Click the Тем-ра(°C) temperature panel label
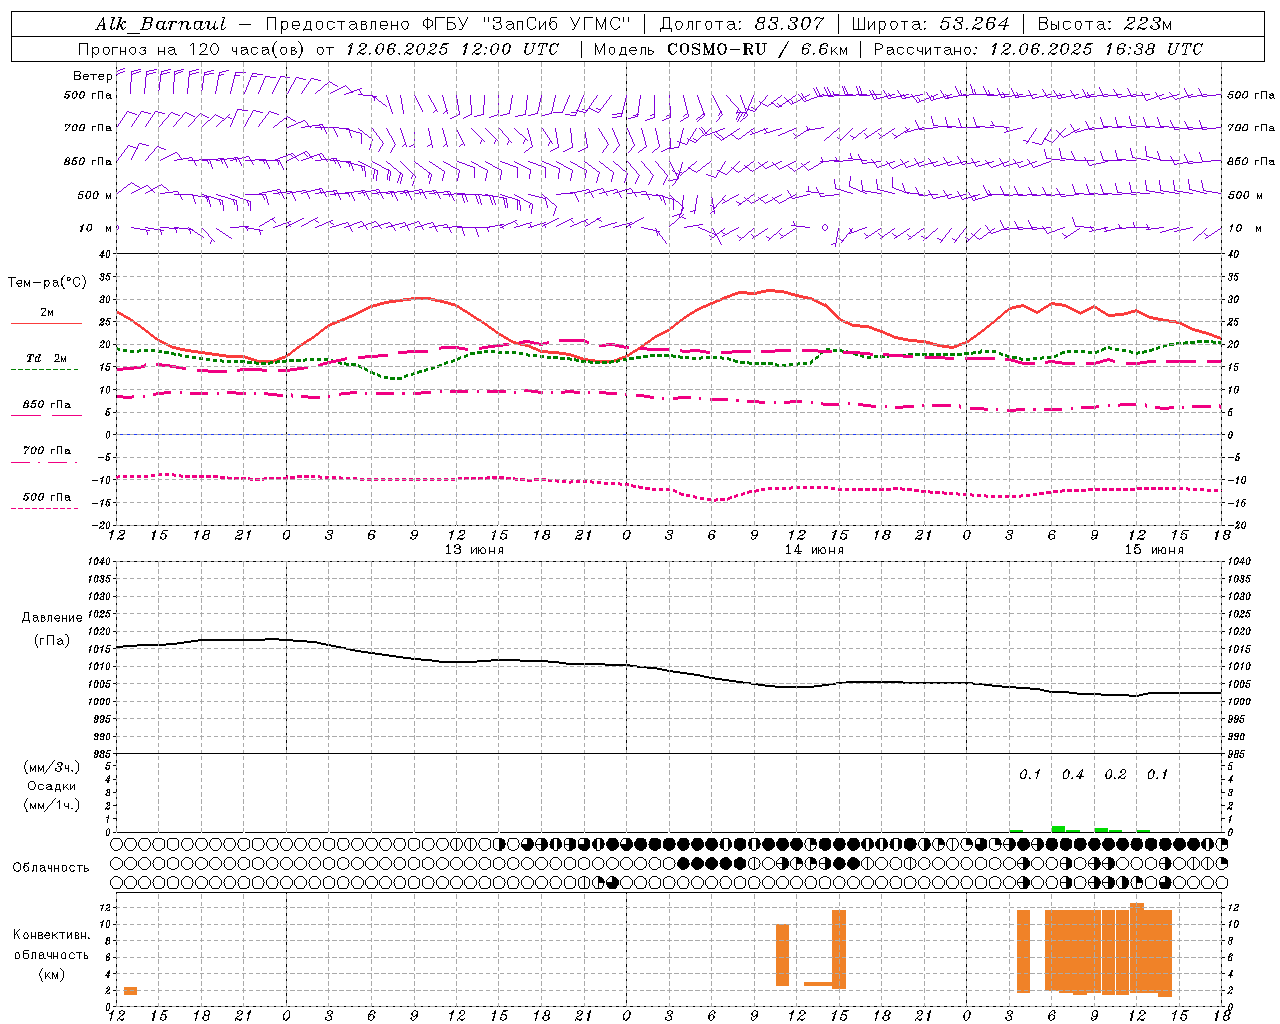This screenshot has height=1024, width=1280. [x=47, y=283]
